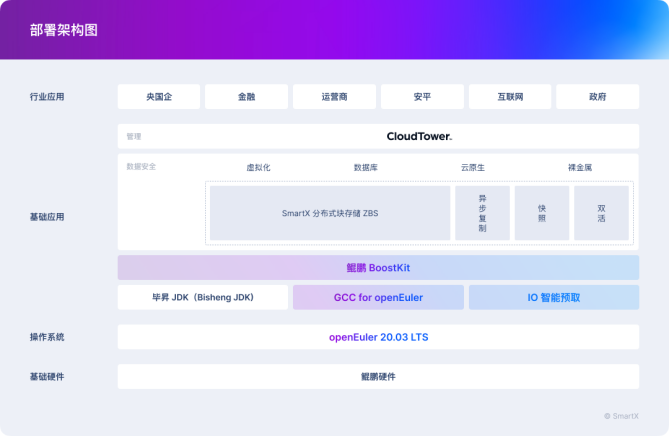Click the SmartX 分布式块存储 ZBS block

330,213
